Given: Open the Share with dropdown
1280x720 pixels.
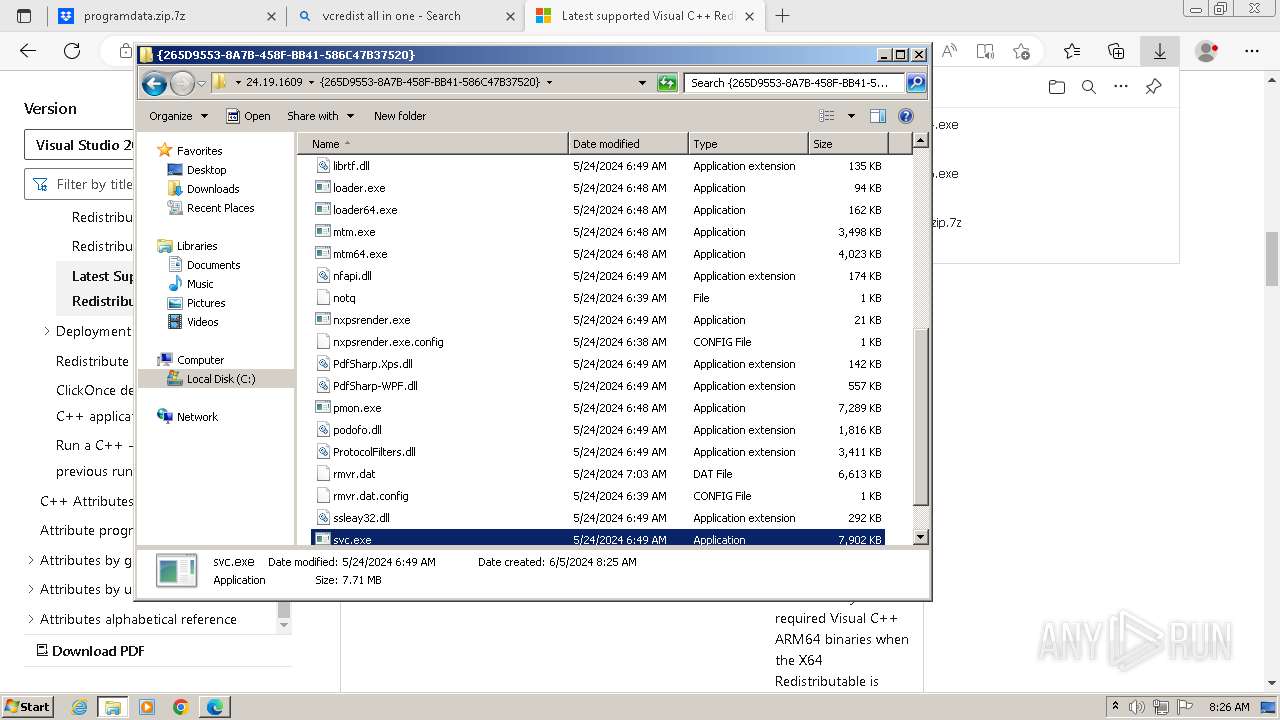Looking at the screenshot, I should [x=320, y=116].
